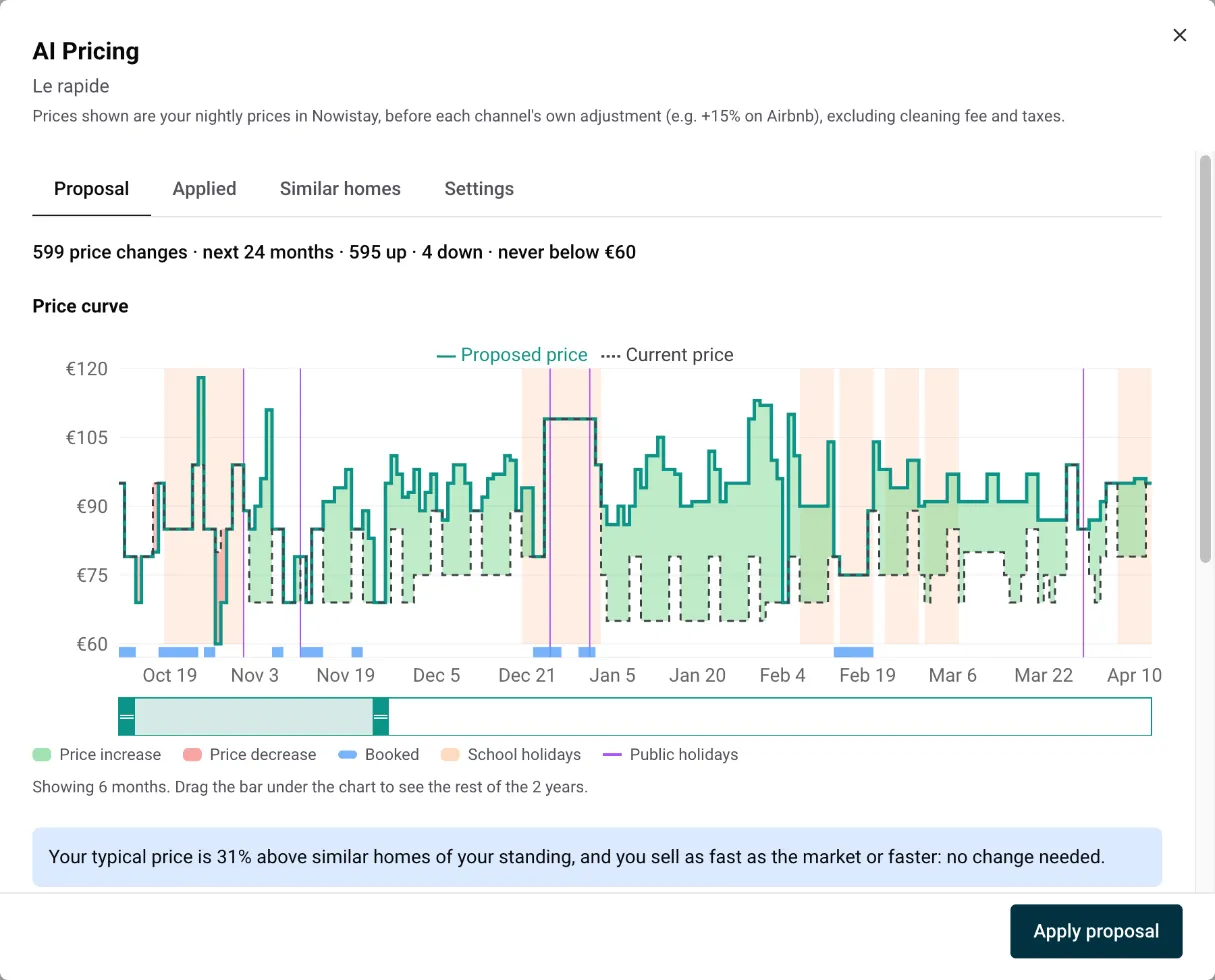Open the Similar homes tab
The width and height of the screenshot is (1215, 980).
(340, 189)
